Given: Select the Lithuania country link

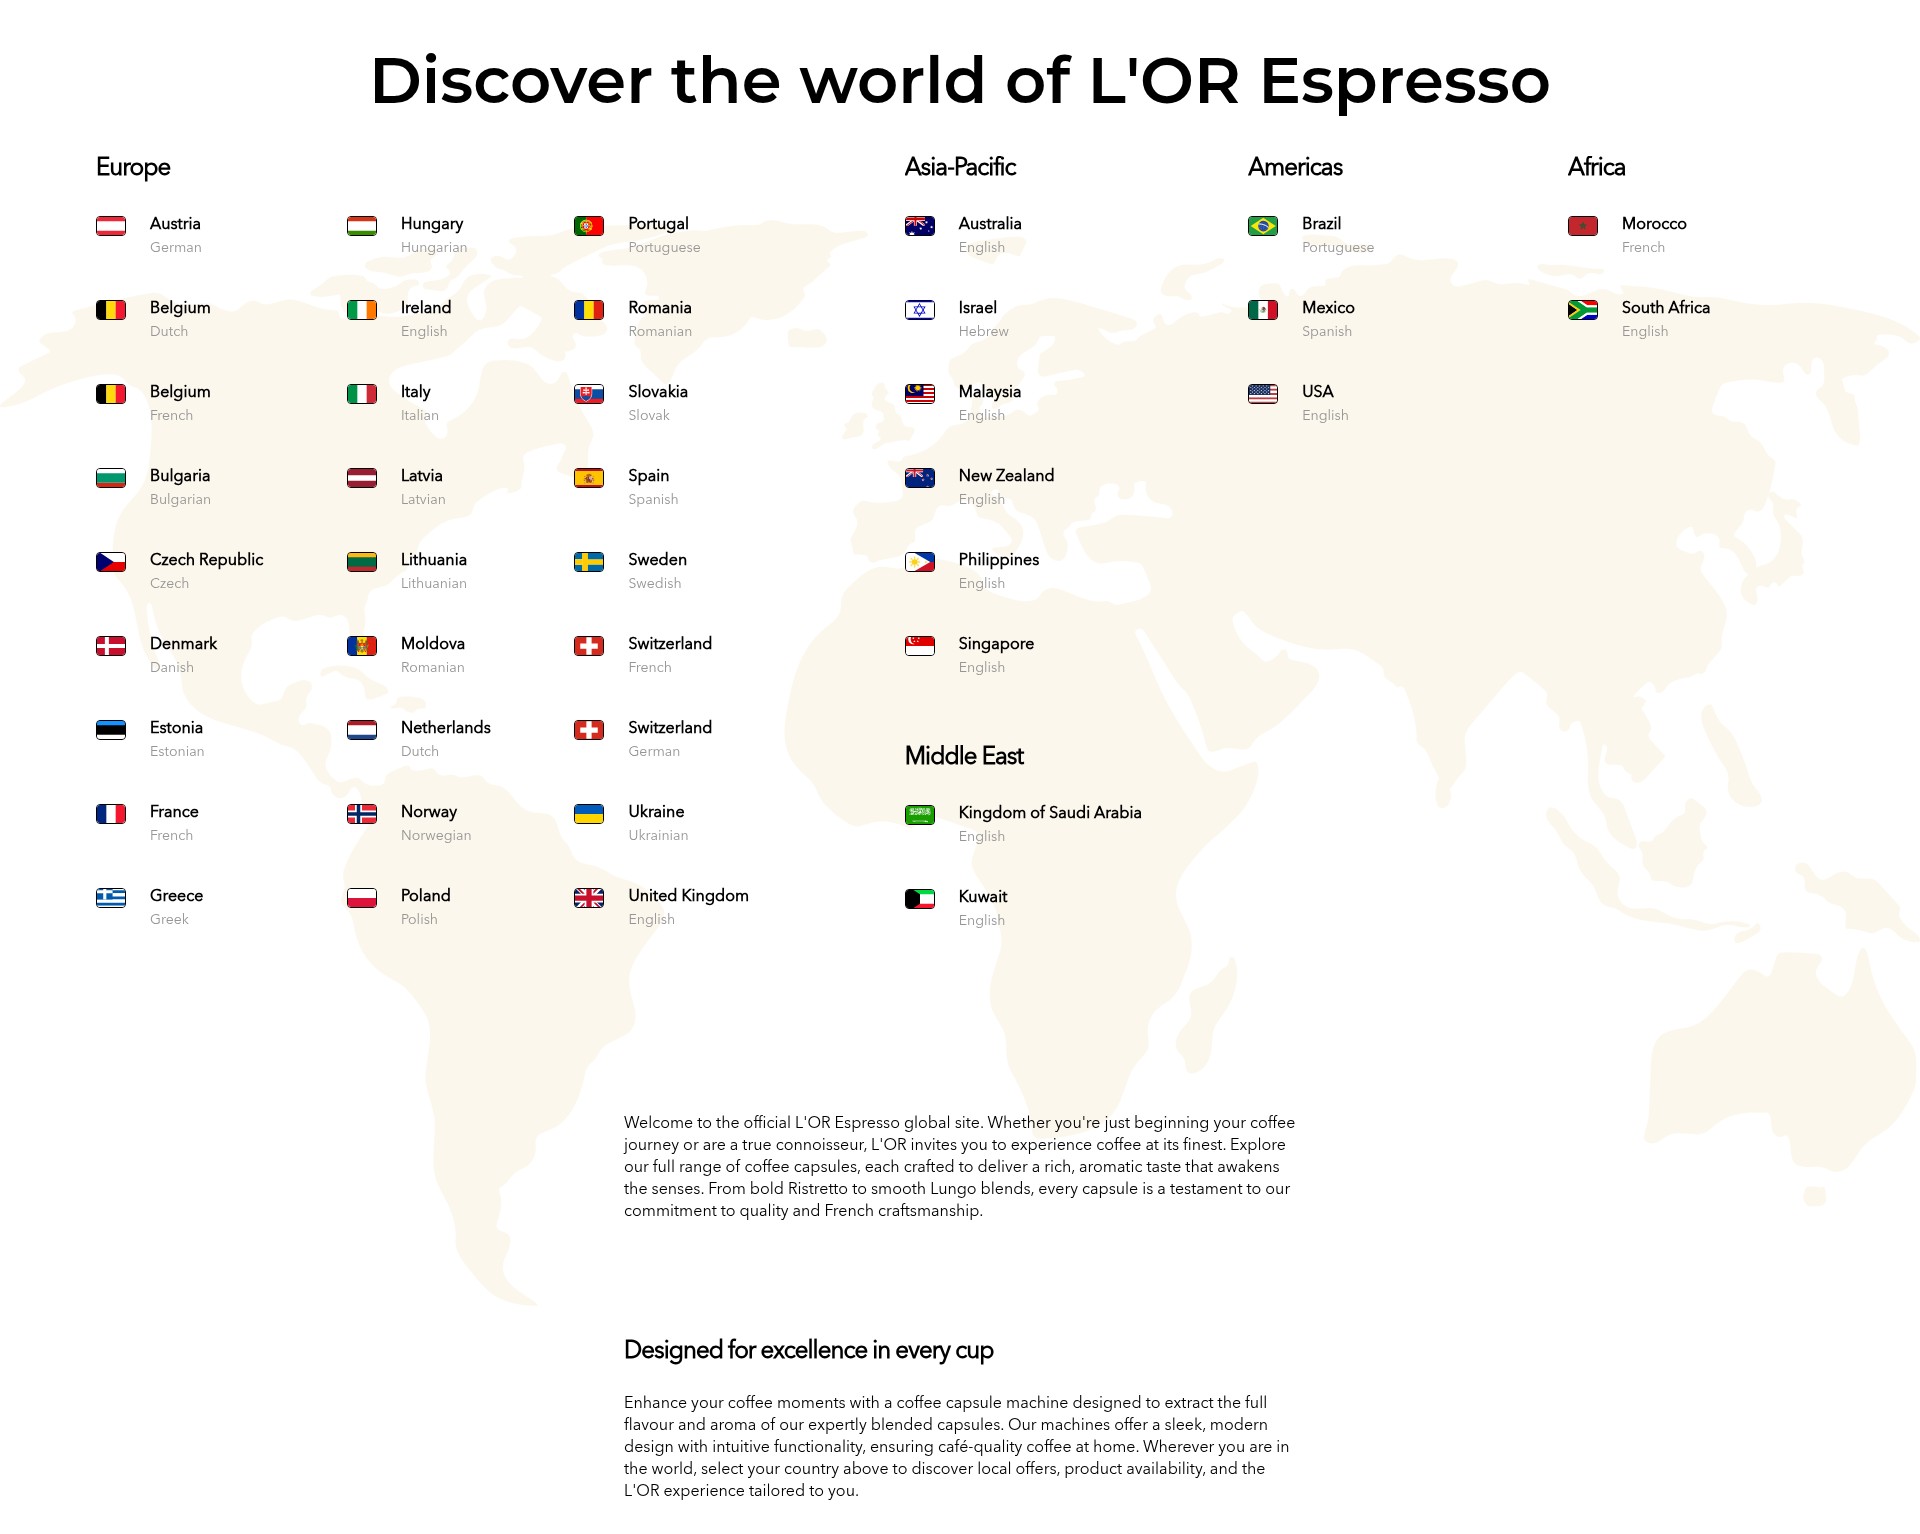Looking at the screenshot, I should tap(407, 570).
